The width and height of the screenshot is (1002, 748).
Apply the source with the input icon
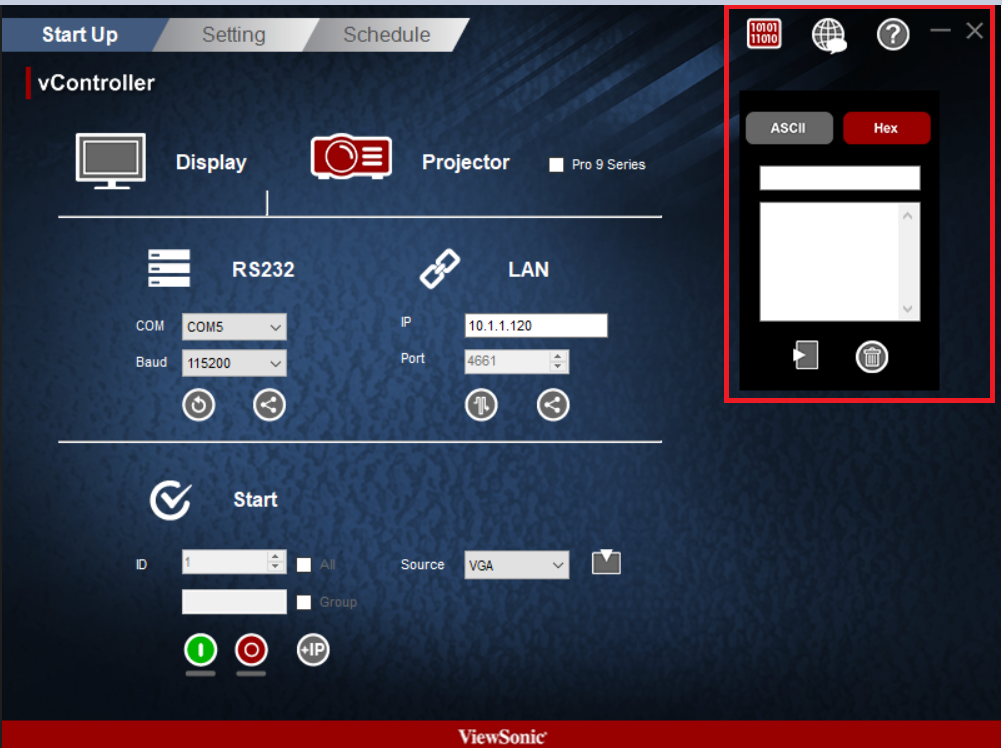[606, 562]
